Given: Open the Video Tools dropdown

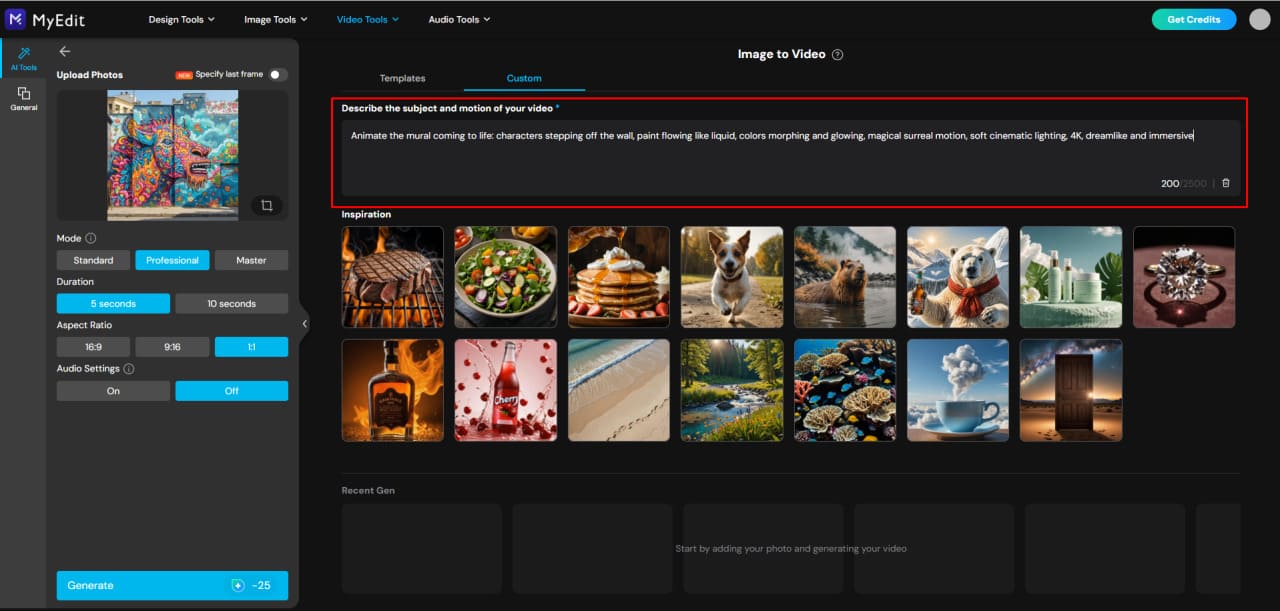Looking at the screenshot, I should coord(367,18).
